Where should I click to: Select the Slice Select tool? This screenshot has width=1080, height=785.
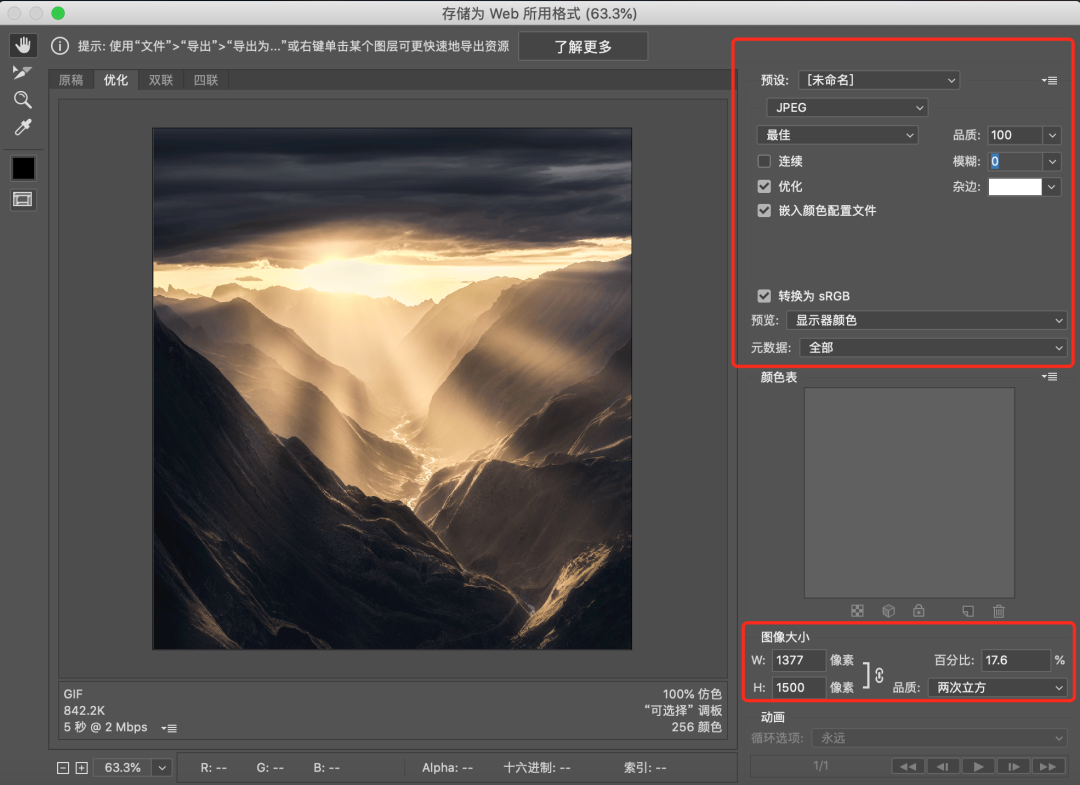point(22,72)
